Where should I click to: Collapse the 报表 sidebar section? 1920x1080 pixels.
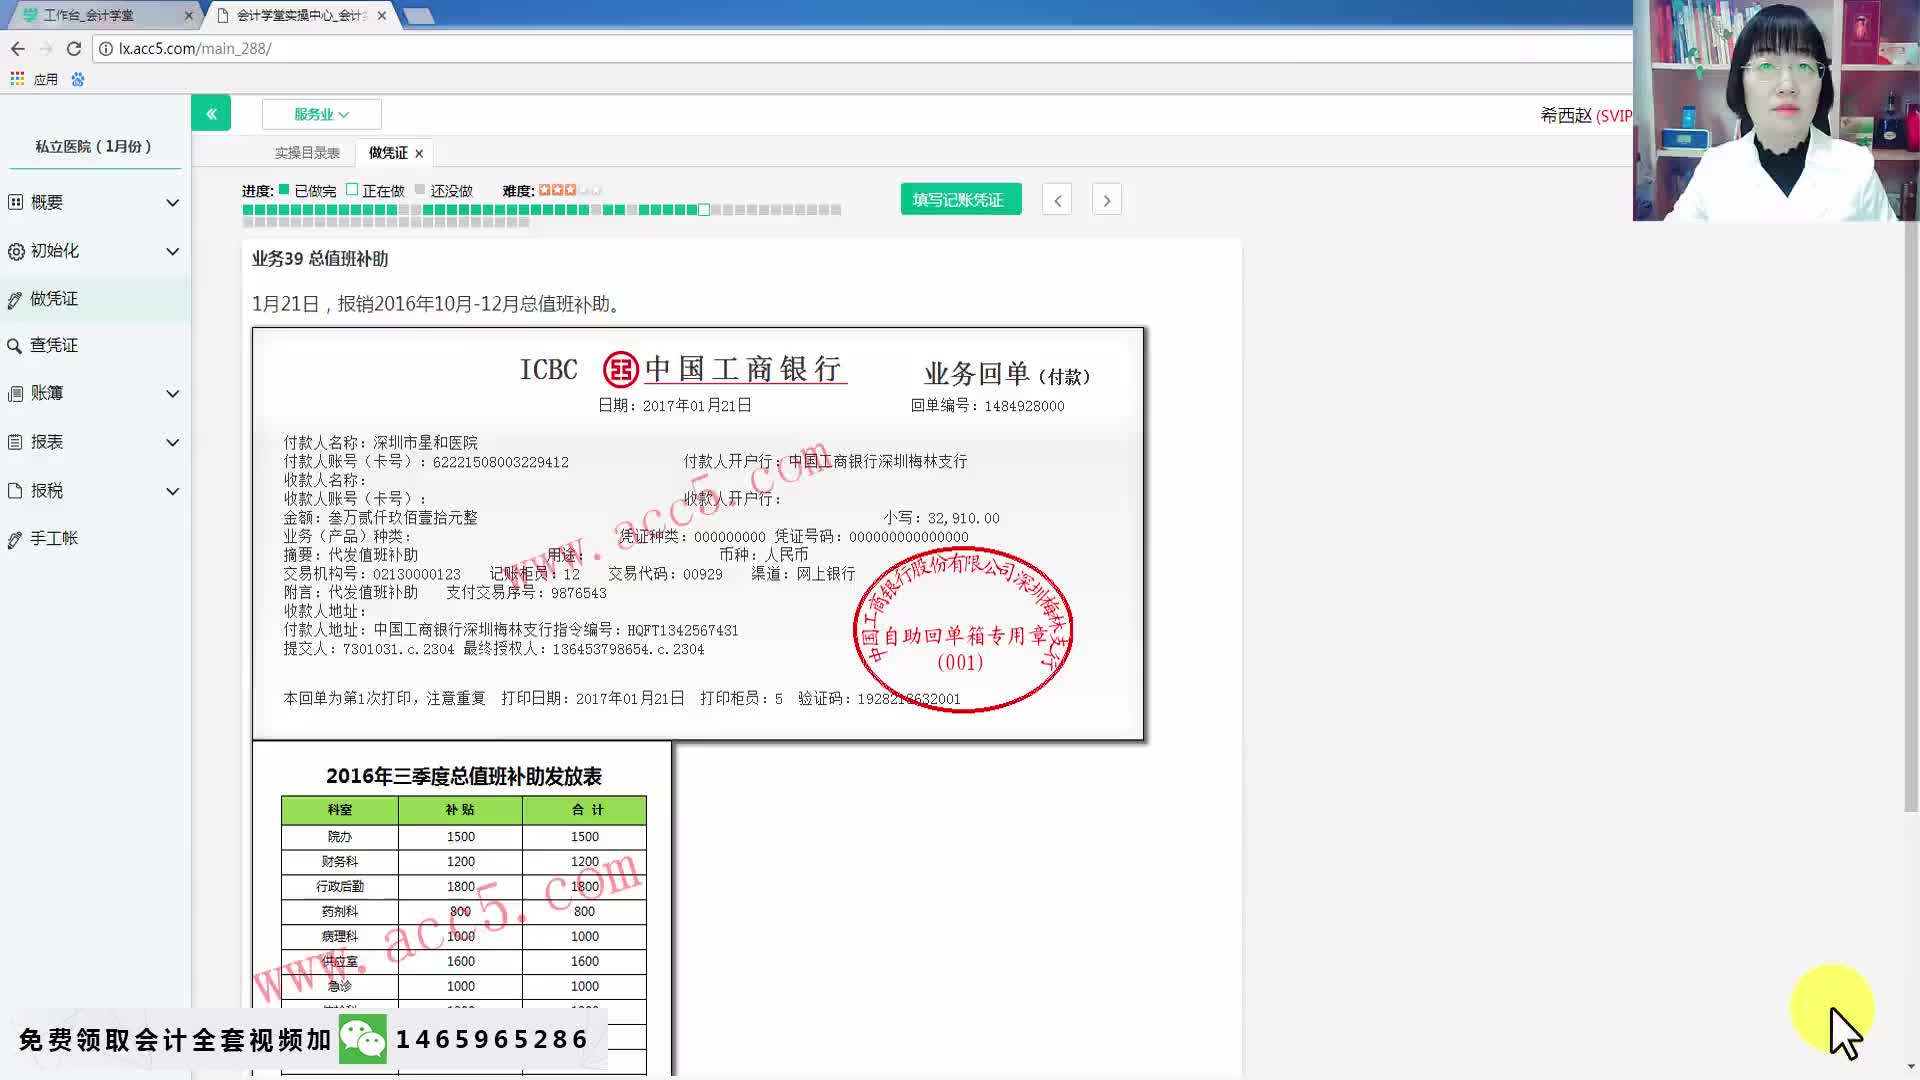[x=171, y=442]
